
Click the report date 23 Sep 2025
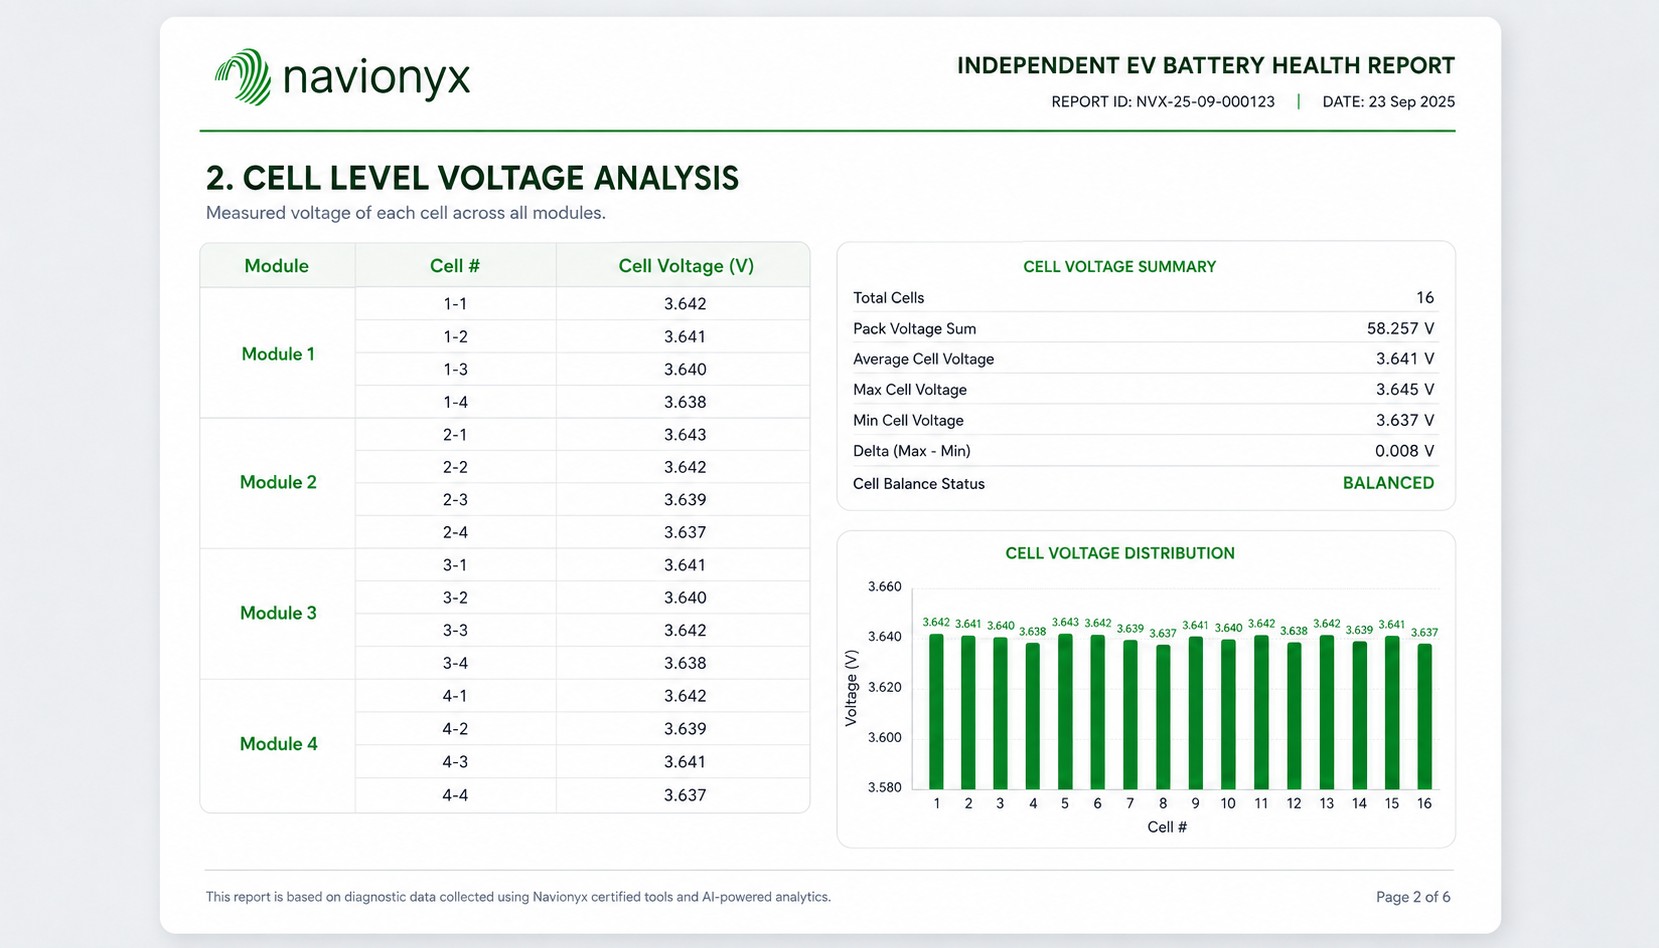(1388, 102)
